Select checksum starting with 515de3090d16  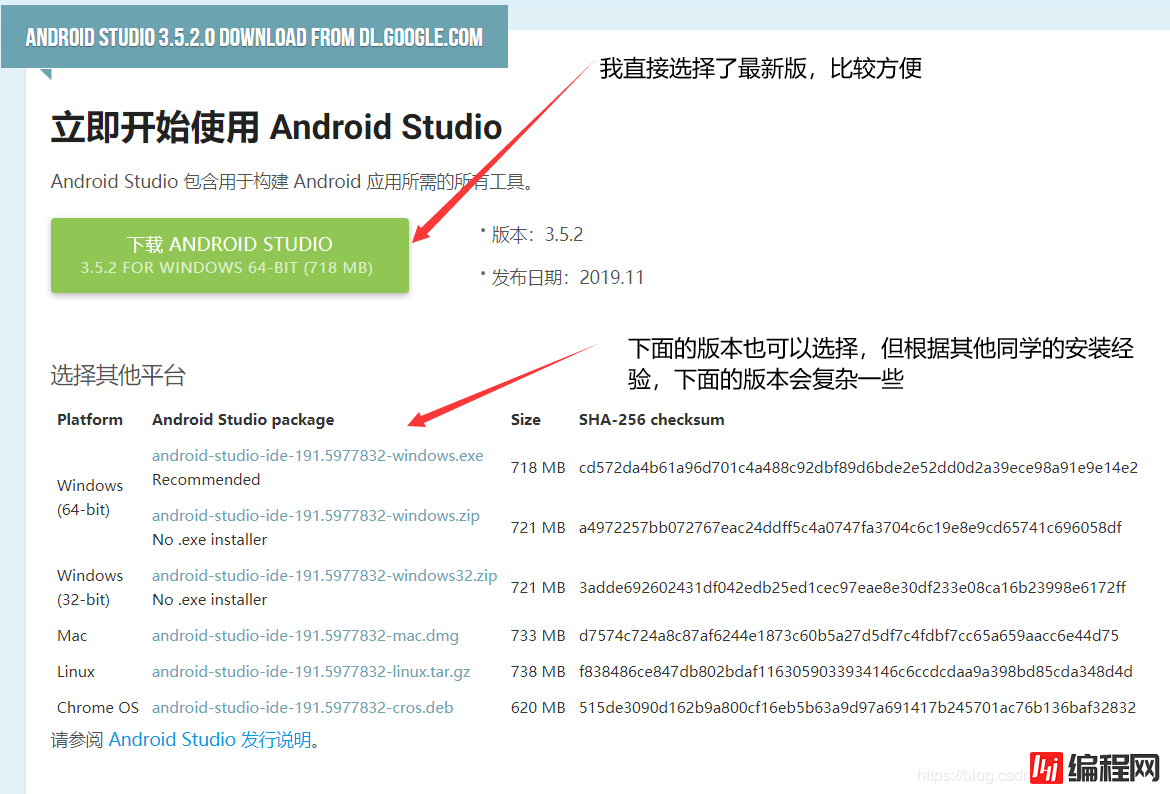tap(857, 707)
